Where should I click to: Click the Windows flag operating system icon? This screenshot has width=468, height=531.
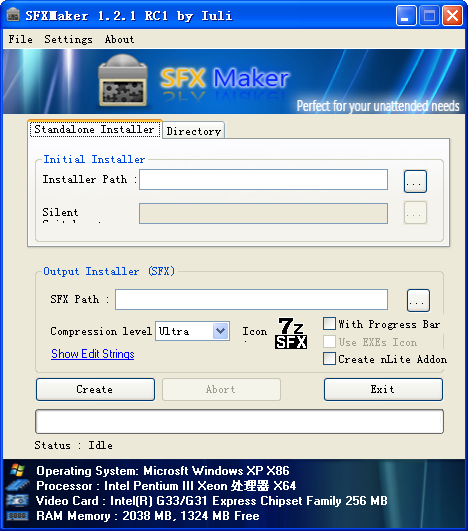click(17, 470)
